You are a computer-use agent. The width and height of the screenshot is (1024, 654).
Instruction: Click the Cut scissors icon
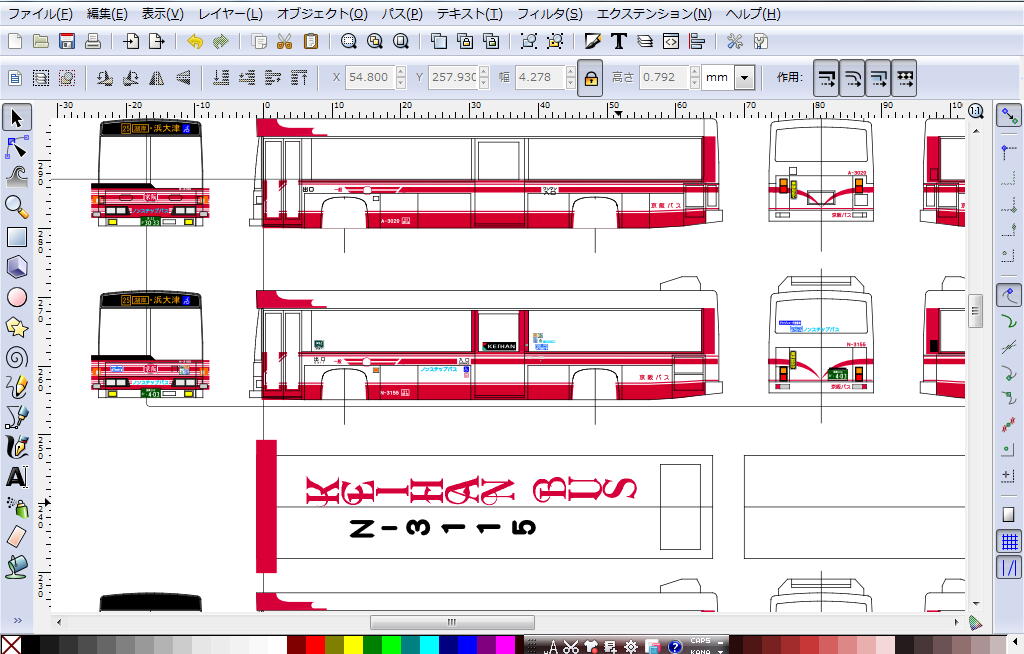tap(285, 42)
